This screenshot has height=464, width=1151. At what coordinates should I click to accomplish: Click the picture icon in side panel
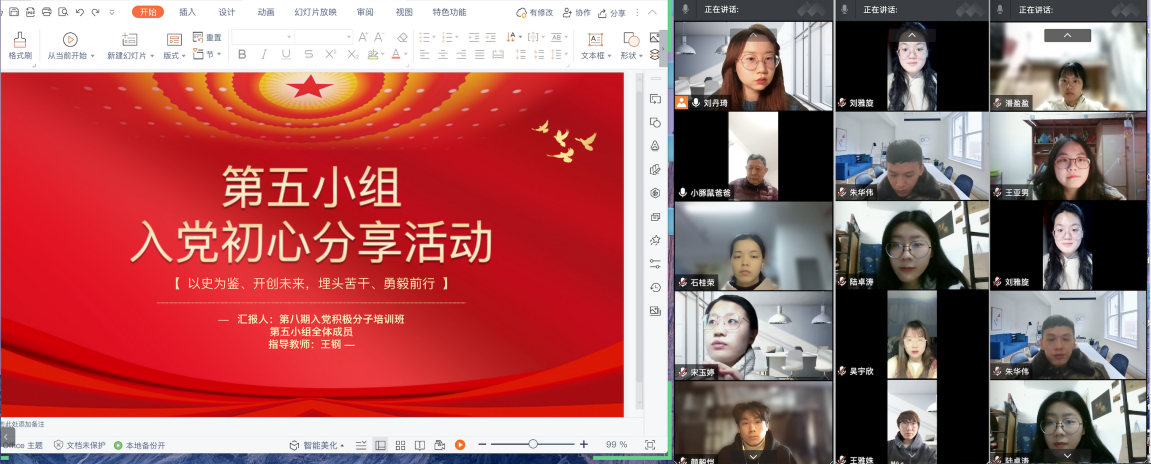(656, 311)
